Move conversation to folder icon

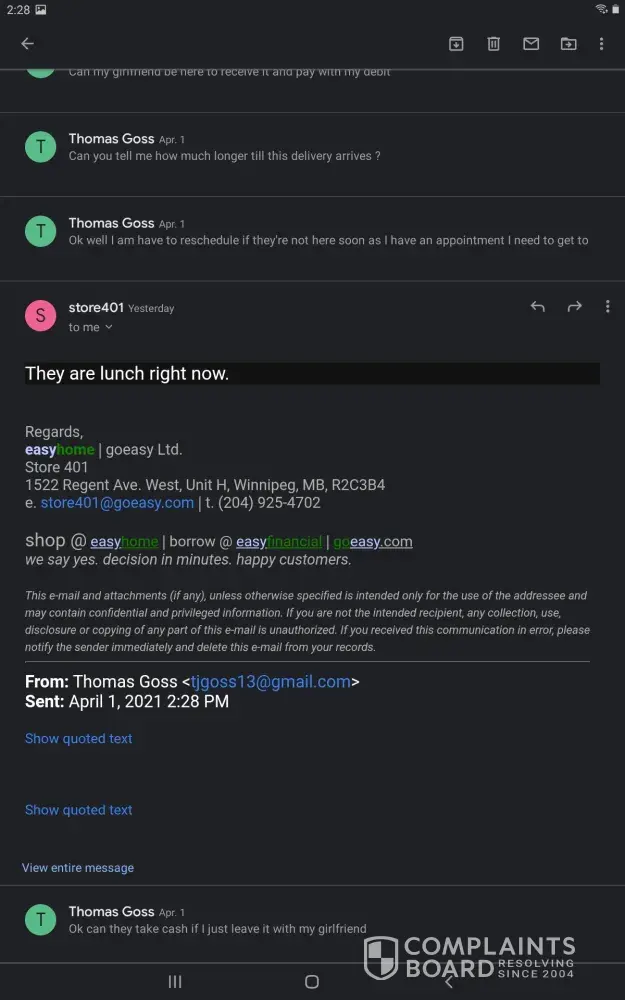[x=568, y=44]
